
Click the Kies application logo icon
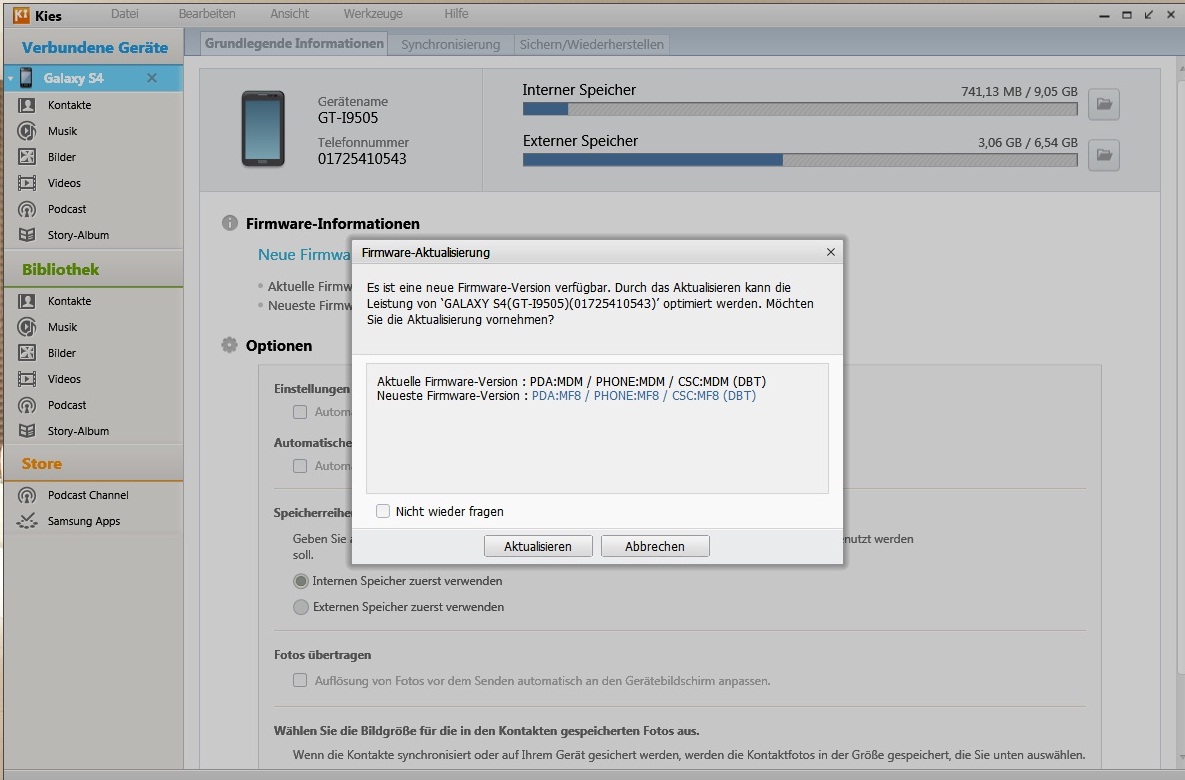[x=21, y=15]
